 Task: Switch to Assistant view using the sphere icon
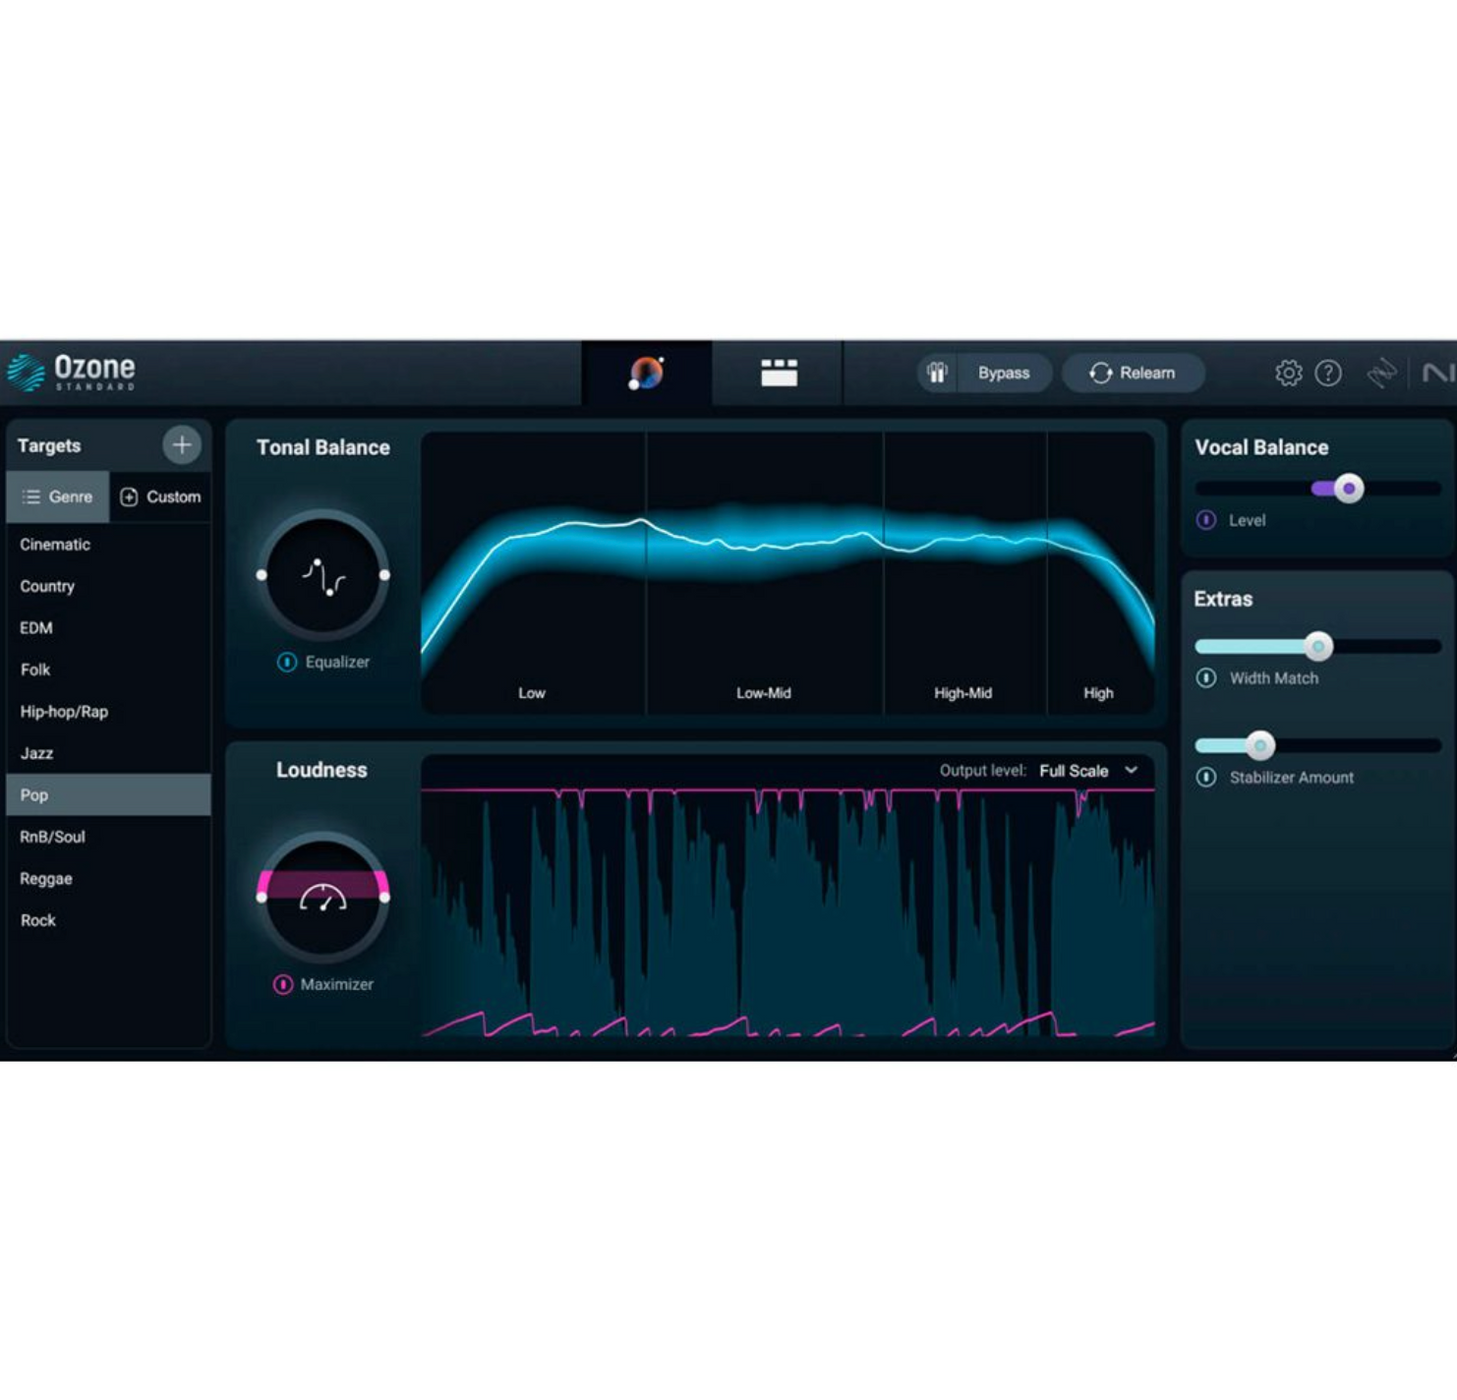click(645, 372)
